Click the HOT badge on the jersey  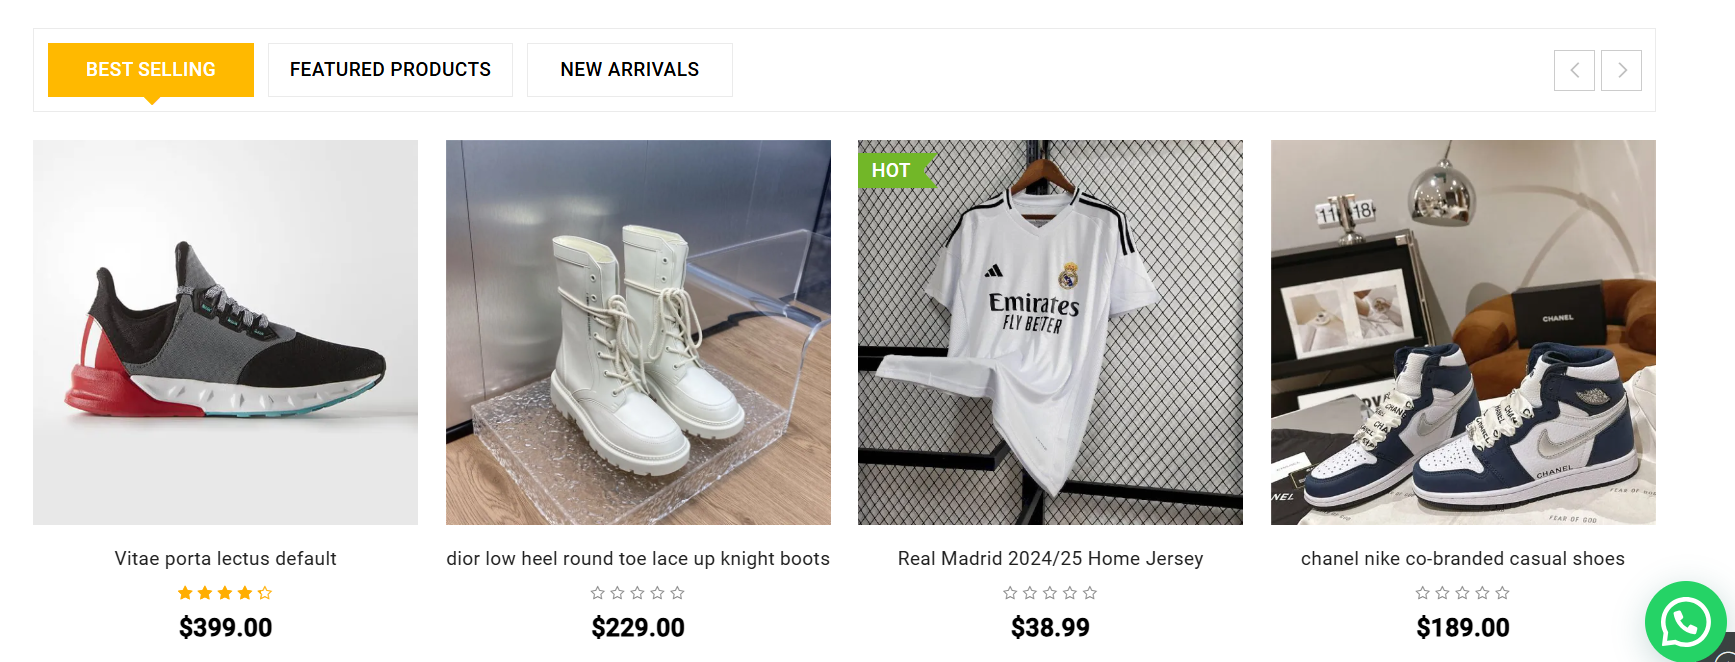click(892, 170)
